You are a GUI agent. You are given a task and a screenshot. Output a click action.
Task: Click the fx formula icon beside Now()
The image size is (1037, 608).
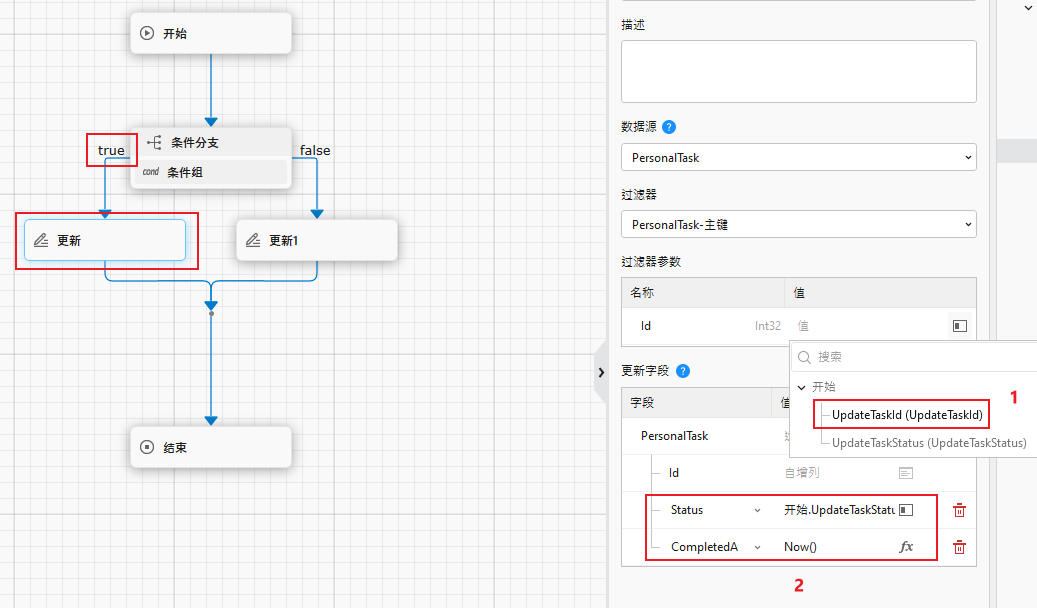[x=907, y=547]
